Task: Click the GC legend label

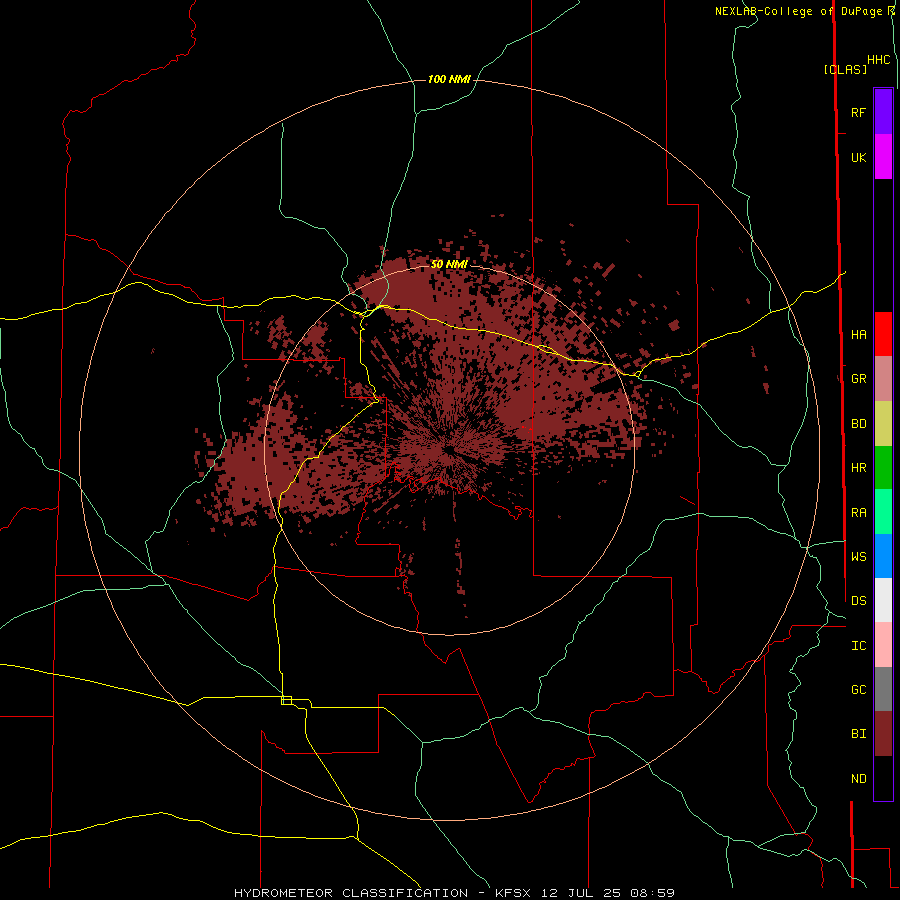Action: [858, 689]
